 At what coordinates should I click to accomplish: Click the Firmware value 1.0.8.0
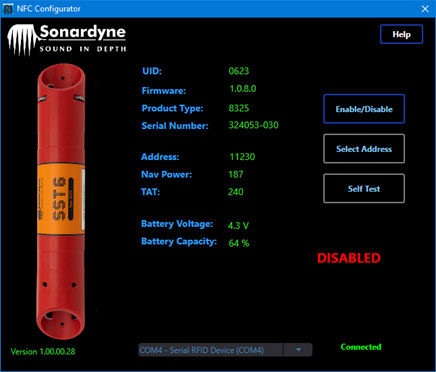[243, 89]
